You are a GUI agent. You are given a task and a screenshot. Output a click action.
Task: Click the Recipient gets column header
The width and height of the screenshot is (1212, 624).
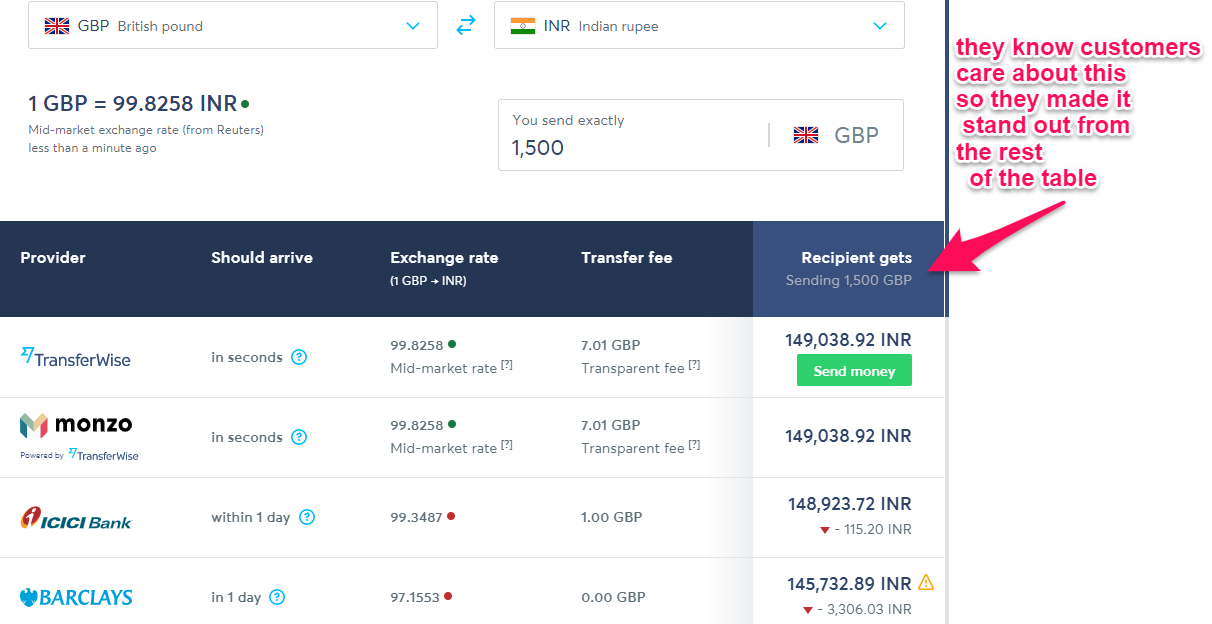[x=849, y=268]
